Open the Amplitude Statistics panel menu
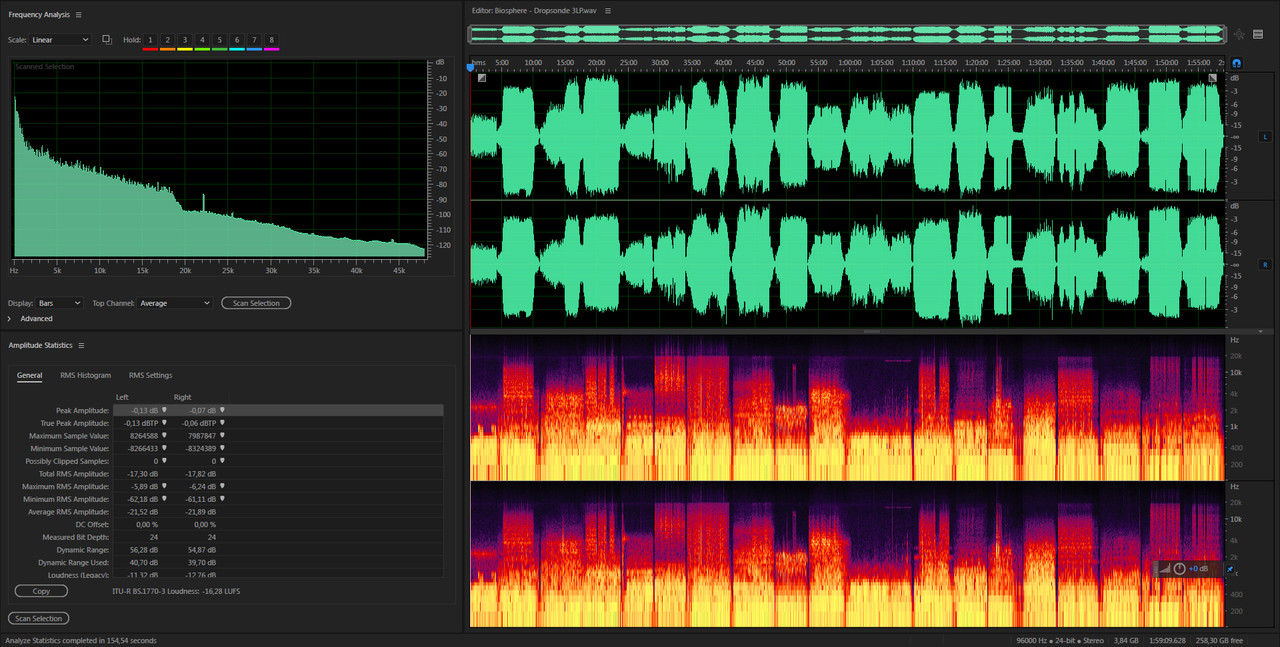The width and height of the screenshot is (1280, 647). tap(82, 345)
